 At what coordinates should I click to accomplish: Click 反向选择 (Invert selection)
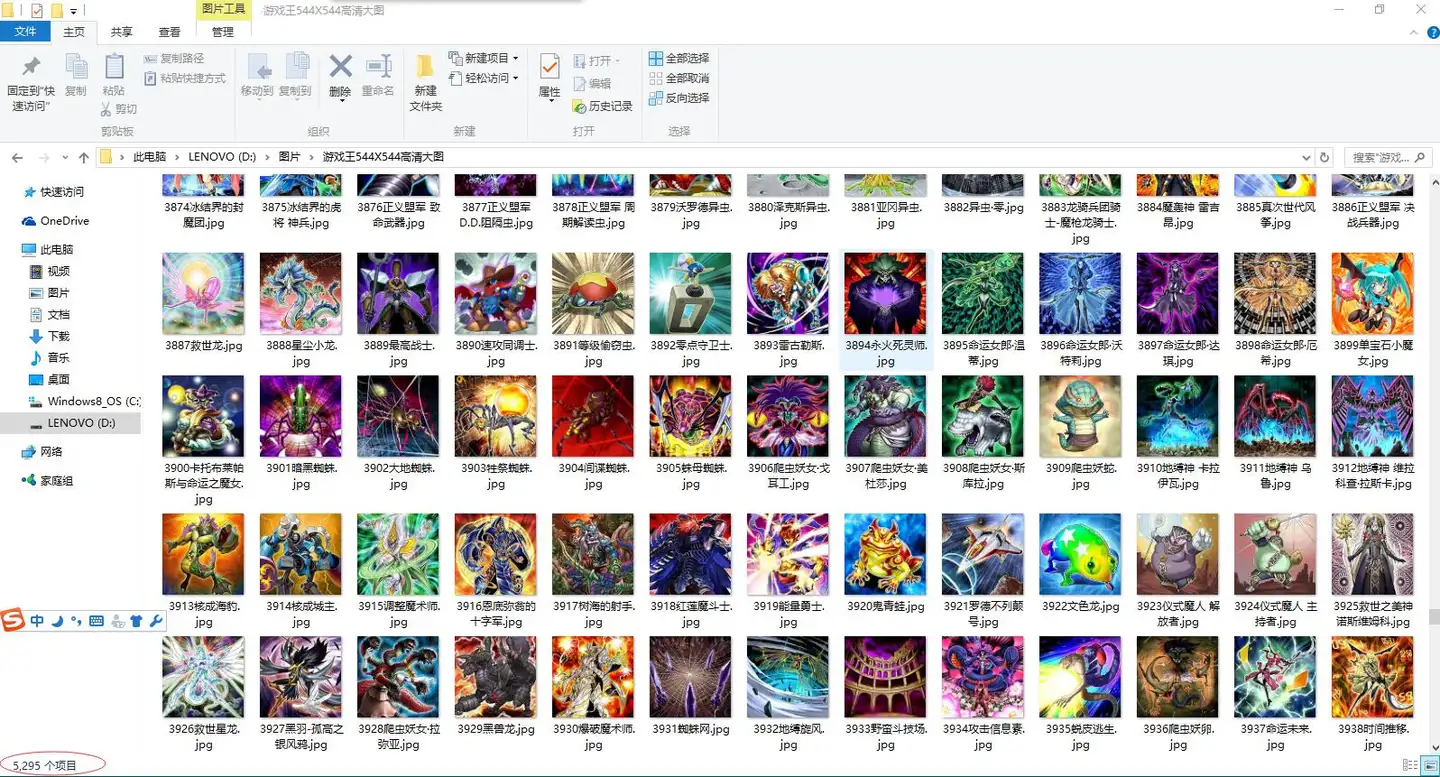[x=679, y=98]
